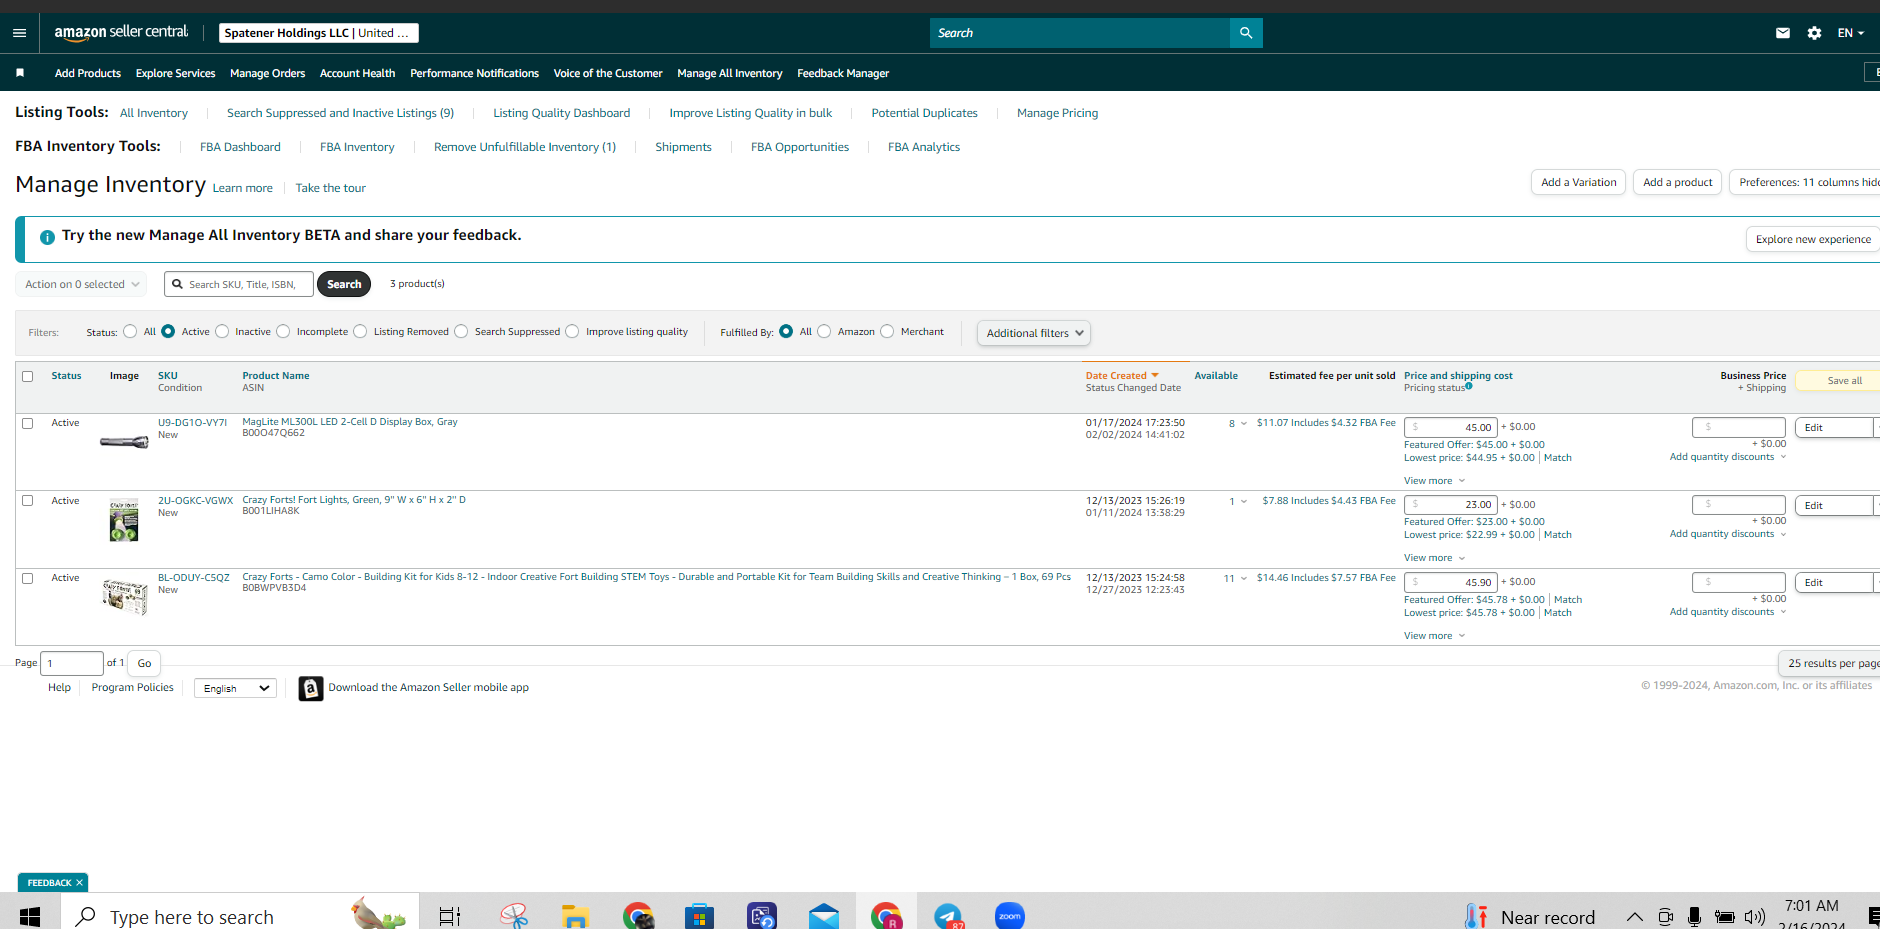Select the All status radio button
The width and height of the screenshot is (1880, 929).
[130, 332]
